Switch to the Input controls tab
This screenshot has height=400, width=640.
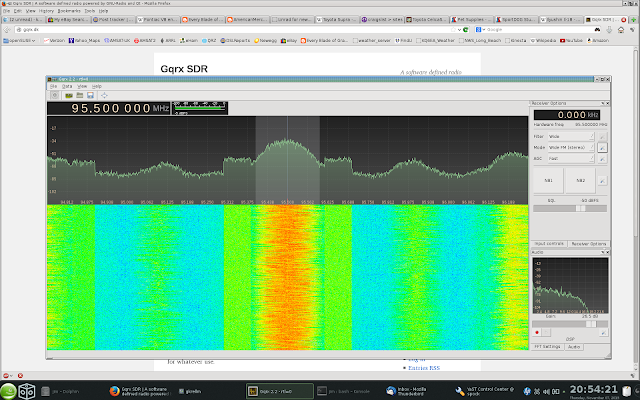[549, 244]
